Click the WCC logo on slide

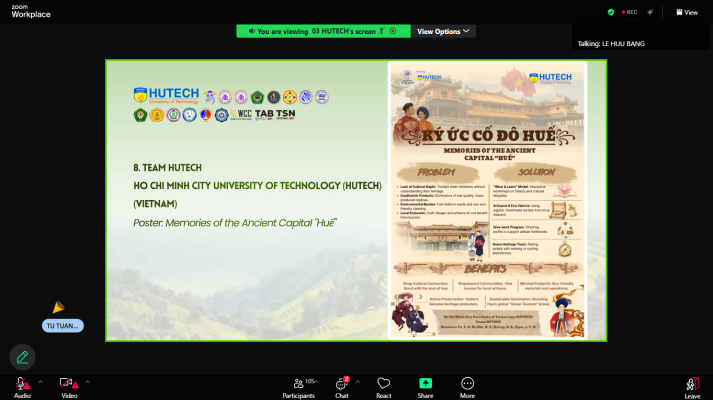[241, 114]
